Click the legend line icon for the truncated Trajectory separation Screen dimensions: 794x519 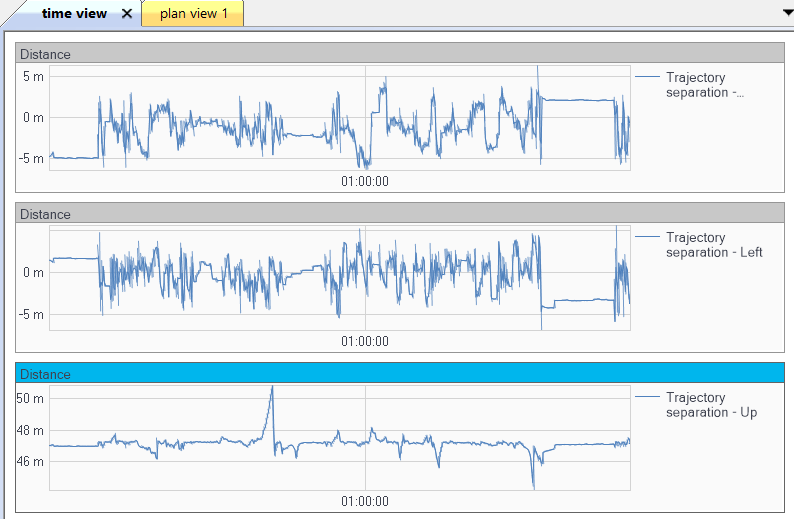(x=647, y=76)
